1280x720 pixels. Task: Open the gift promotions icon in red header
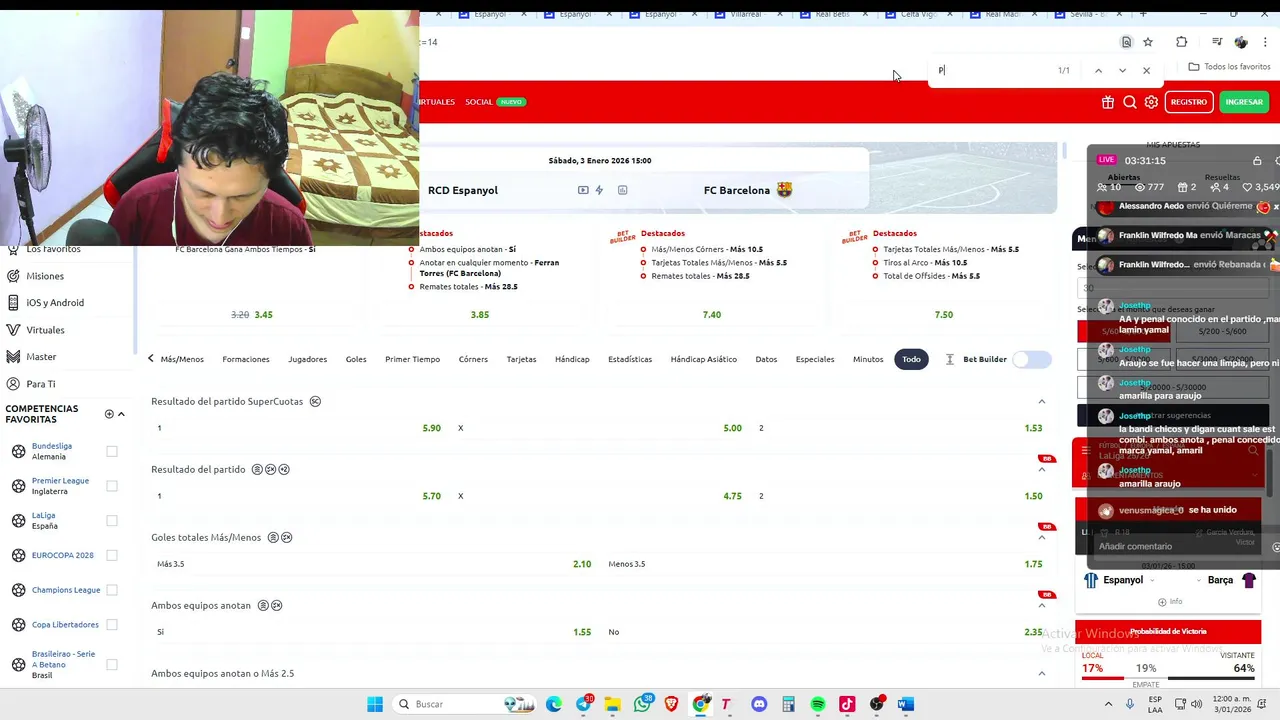(1108, 102)
